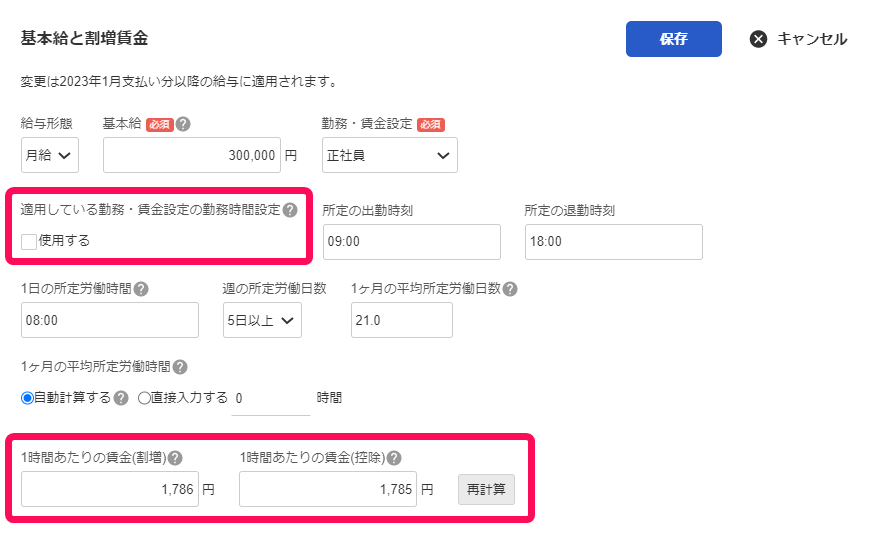Viewport: 878px width, 535px height.
Task: Click help icon for 1時間あたりの賃金(割増)
Action: pos(175,458)
